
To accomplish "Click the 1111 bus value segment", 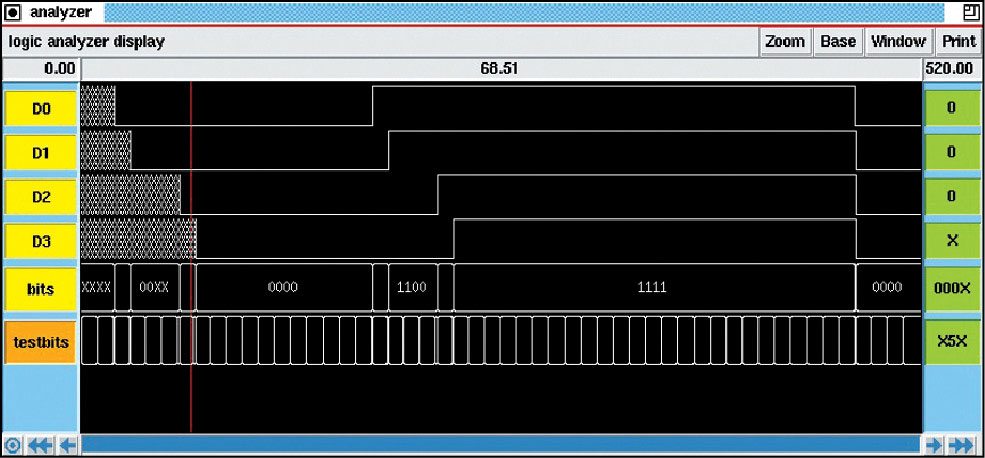I will pyautogui.click(x=652, y=287).
